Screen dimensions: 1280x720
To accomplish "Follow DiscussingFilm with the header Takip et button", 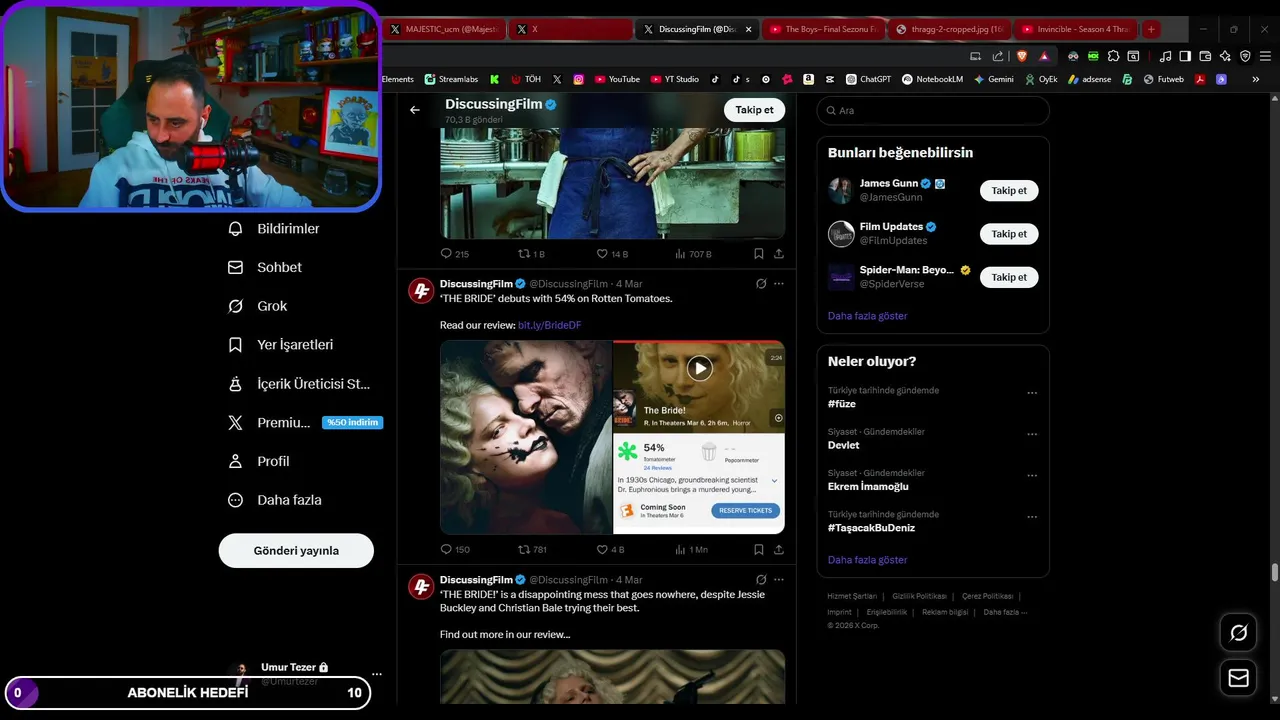I will tap(754, 110).
